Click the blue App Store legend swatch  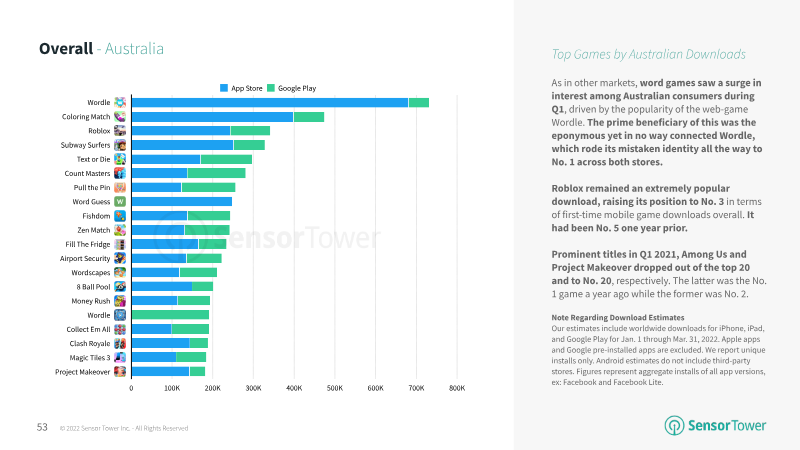223,88
